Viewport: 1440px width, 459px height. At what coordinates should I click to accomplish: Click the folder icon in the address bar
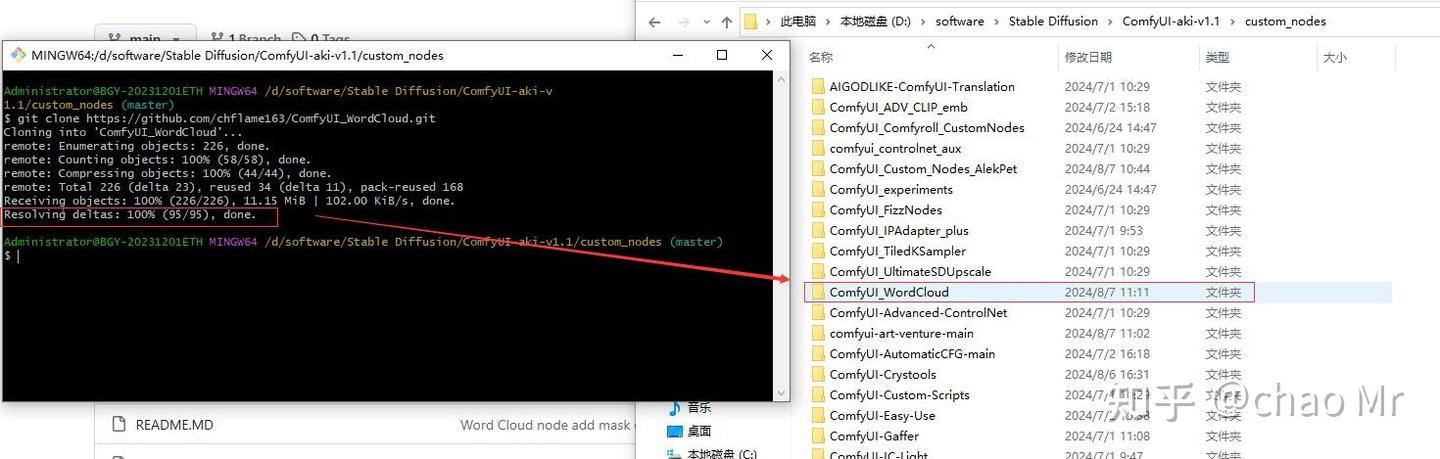(751, 21)
